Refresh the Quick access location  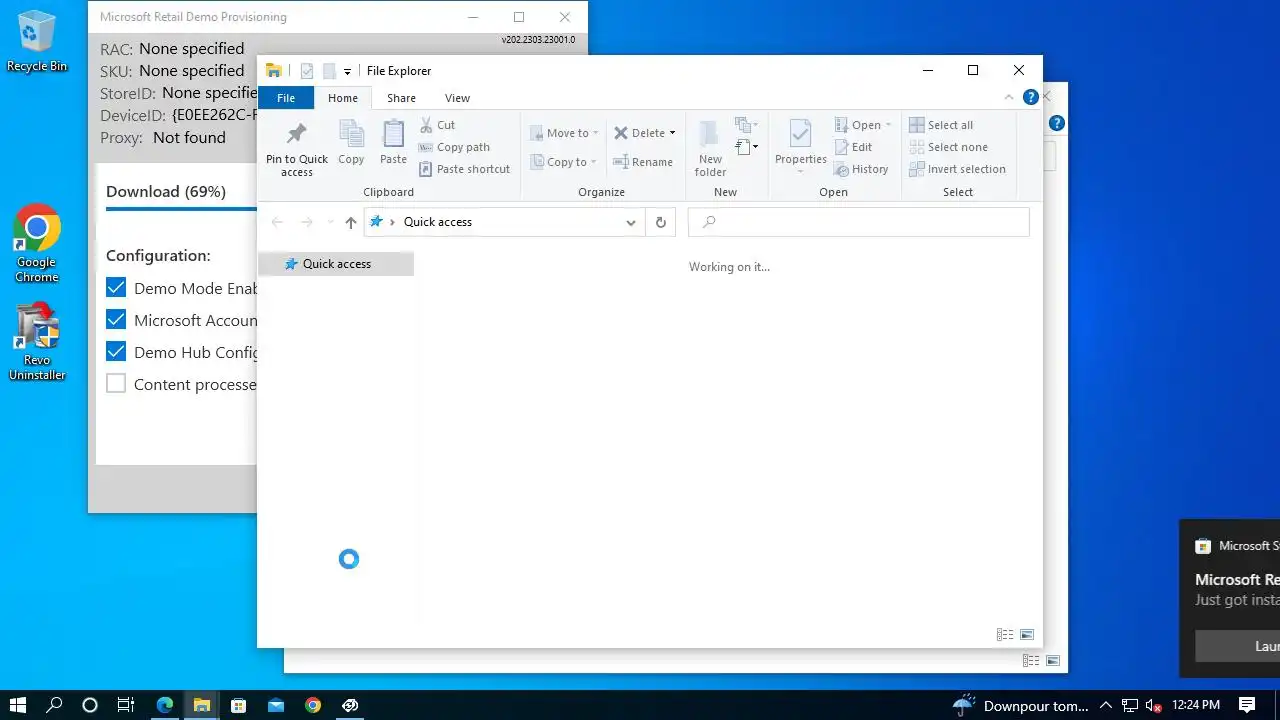[660, 222]
